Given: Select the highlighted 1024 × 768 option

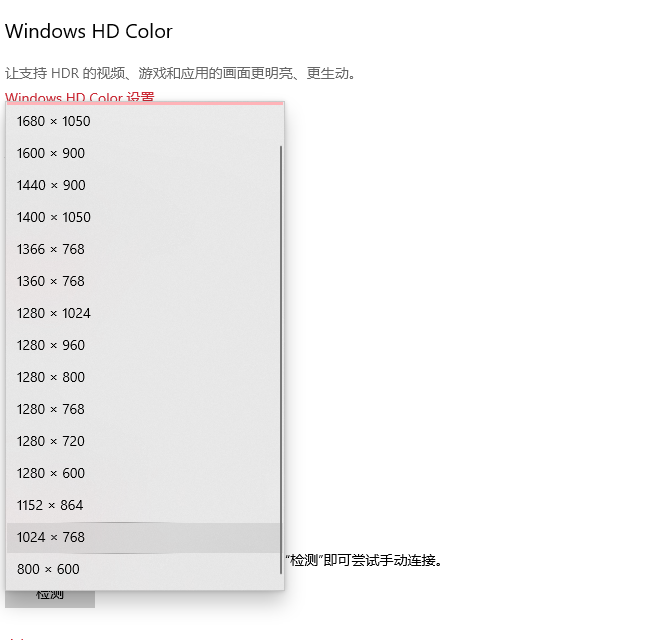Looking at the screenshot, I should pos(143,538).
